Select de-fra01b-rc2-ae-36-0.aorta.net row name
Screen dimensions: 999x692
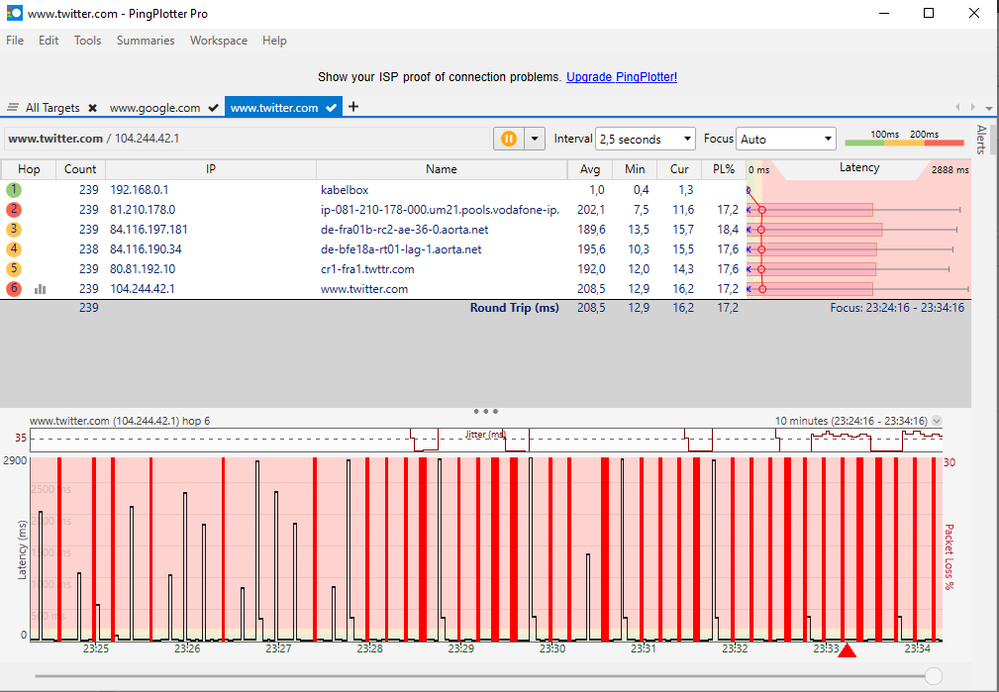405,229
